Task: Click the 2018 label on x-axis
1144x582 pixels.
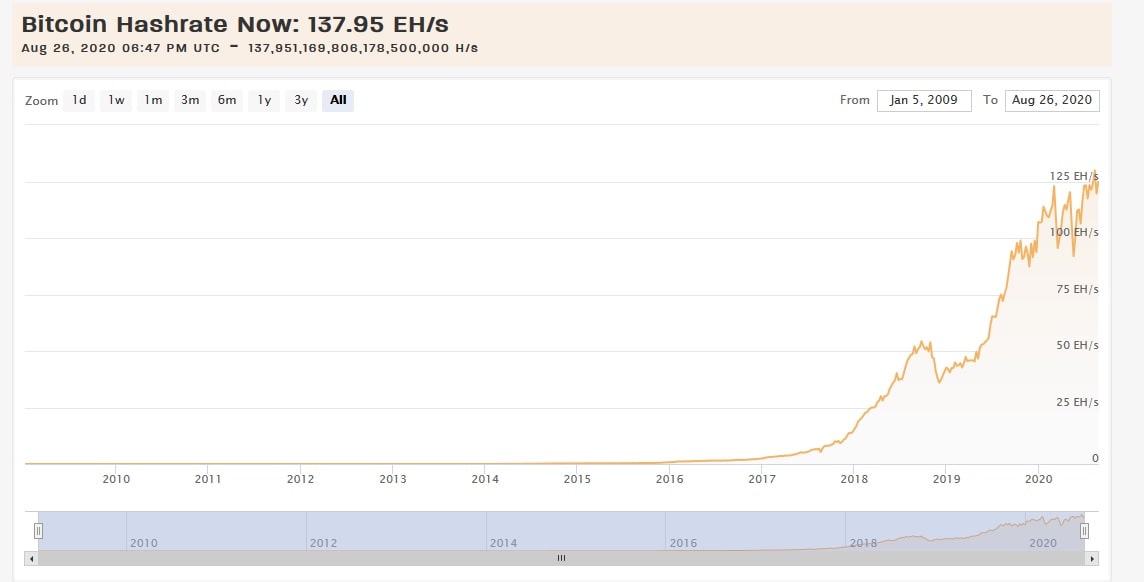Action: point(854,479)
